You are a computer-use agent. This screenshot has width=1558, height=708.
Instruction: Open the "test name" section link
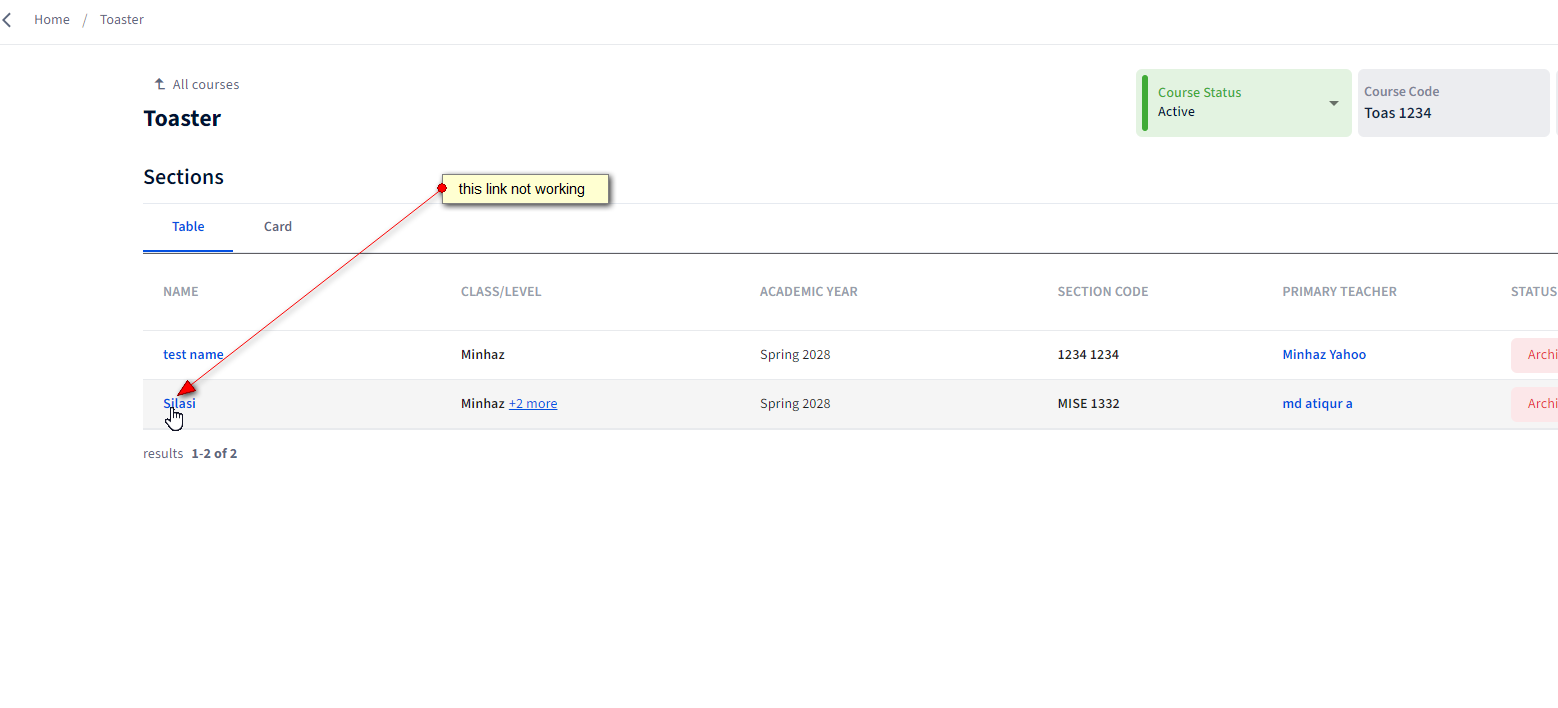193,355
